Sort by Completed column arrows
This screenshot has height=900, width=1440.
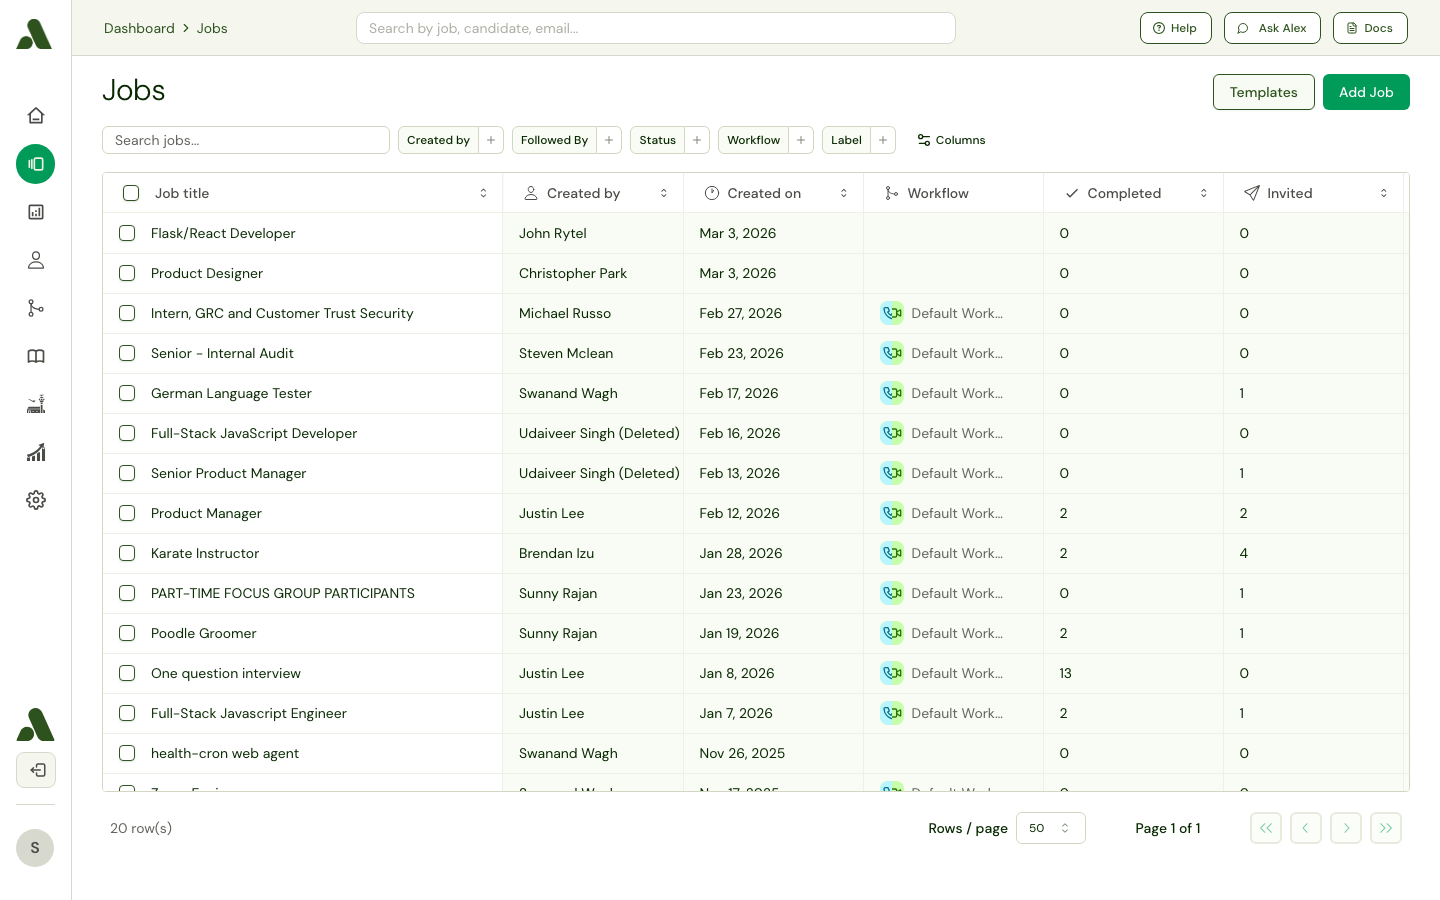[1204, 193]
